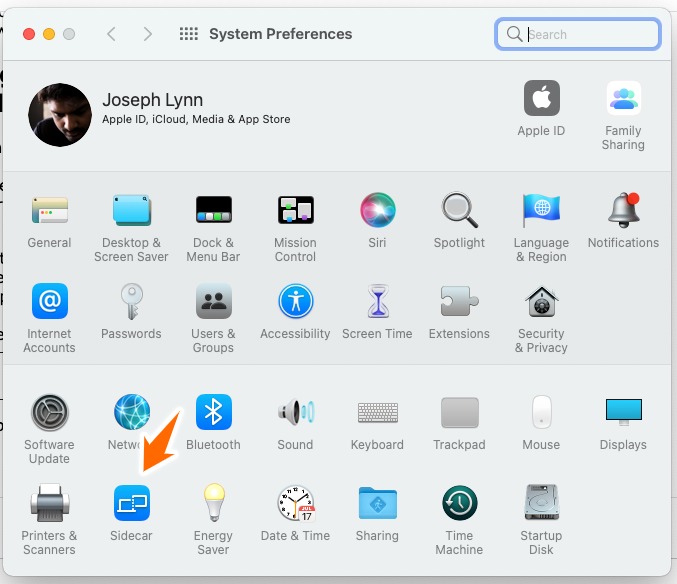Open Displays preferences
This screenshot has height=584, width=677.
coord(623,412)
